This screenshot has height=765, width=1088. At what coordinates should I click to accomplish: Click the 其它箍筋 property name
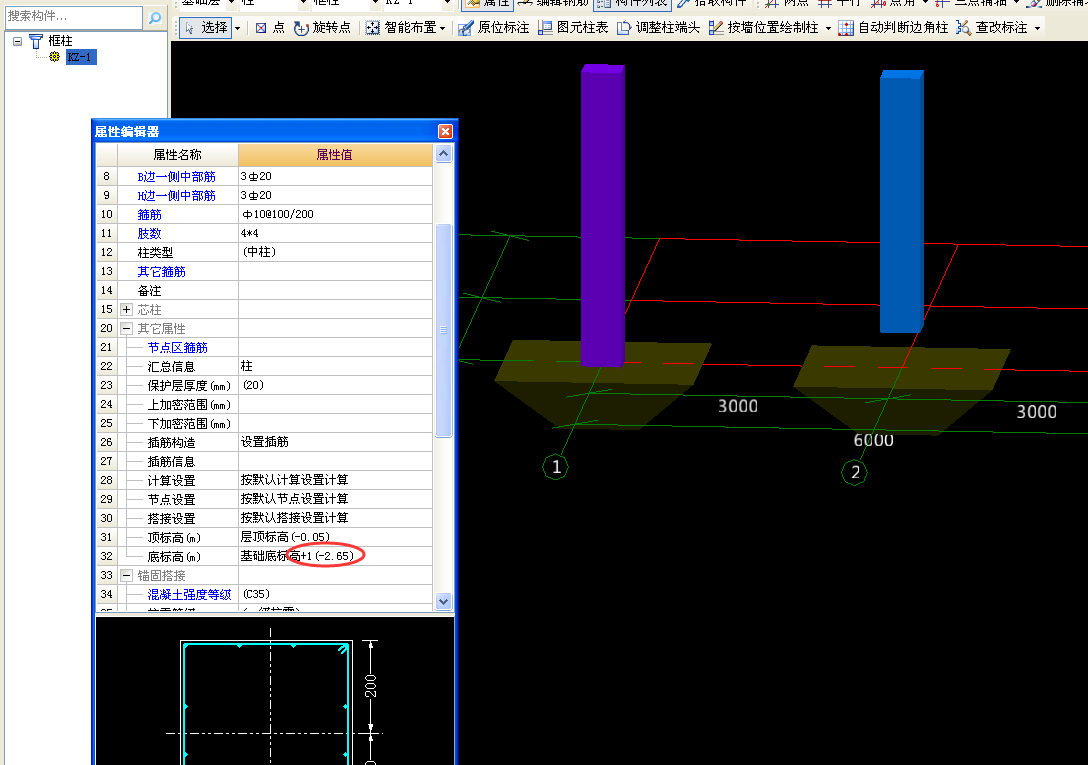pyautogui.click(x=162, y=271)
